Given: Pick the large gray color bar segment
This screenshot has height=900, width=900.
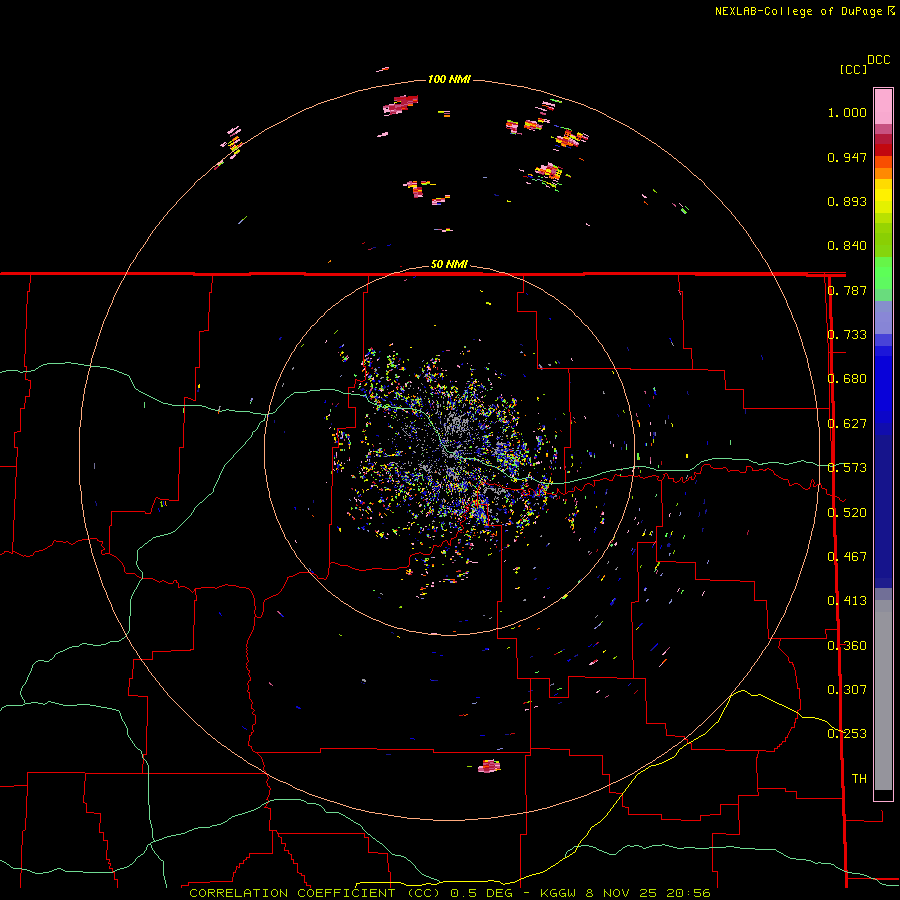Looking at the screenshot, I should [883, 695].
